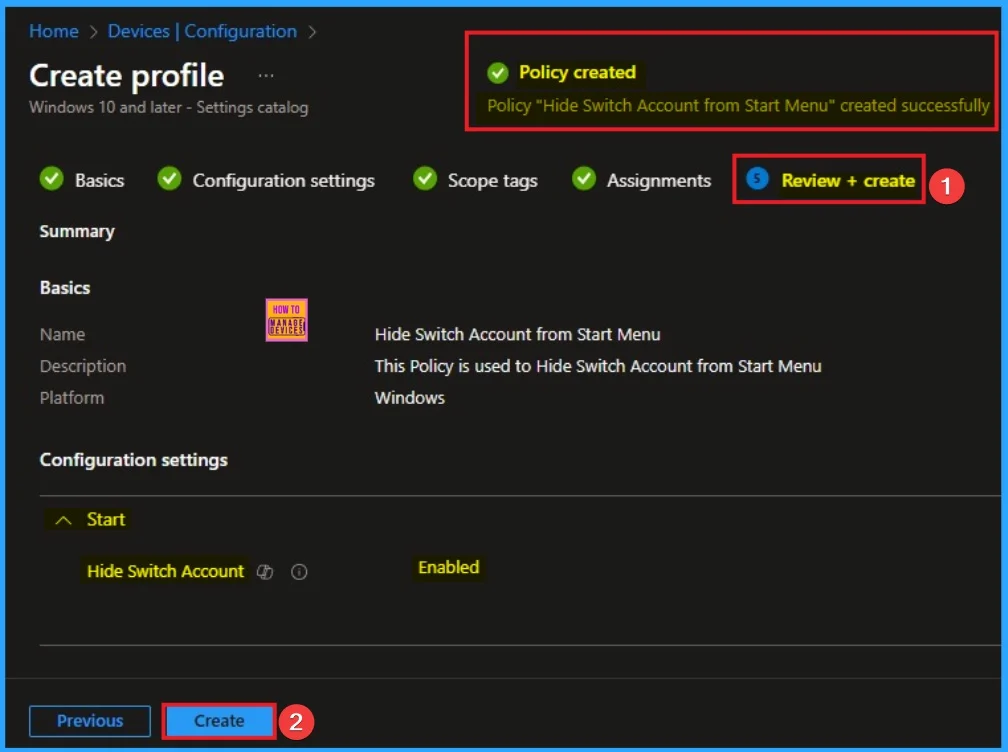The height and width of the screenshot is (752, 1008).
Task: Select the Review + create tab
Action: click(848, 181)
